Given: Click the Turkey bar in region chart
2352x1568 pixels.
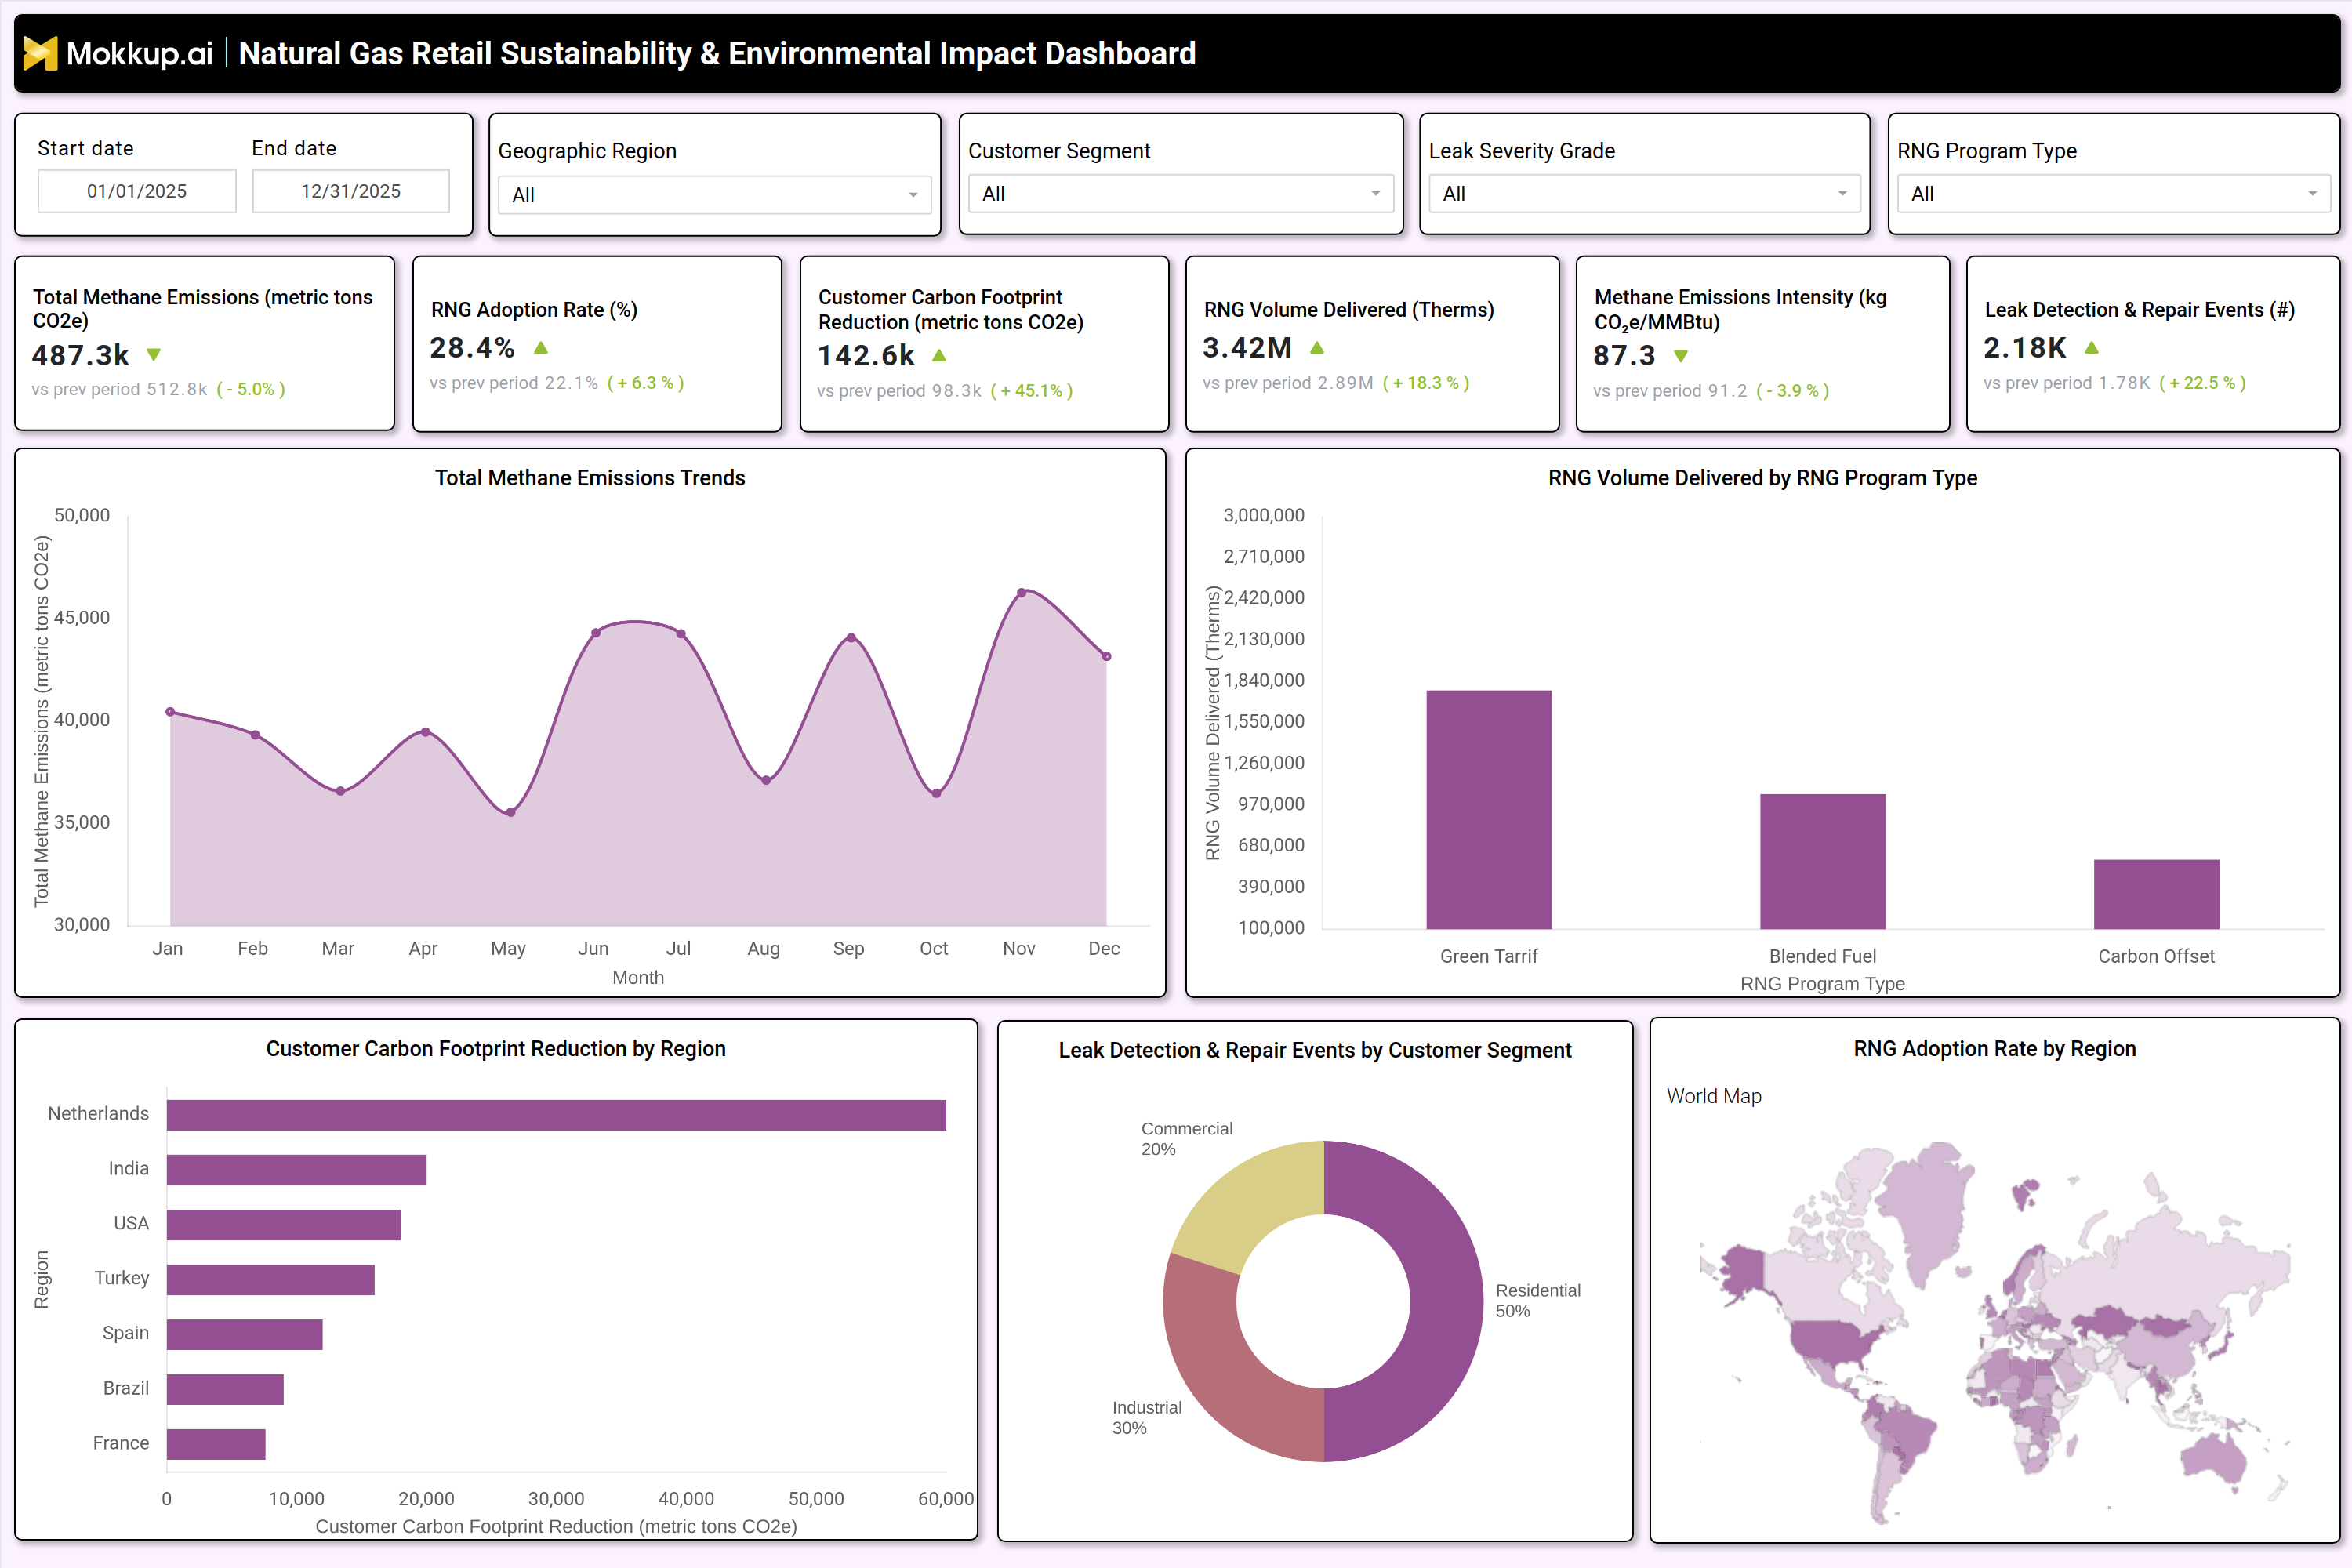Looking at the screenshot, I should 271,1280.
